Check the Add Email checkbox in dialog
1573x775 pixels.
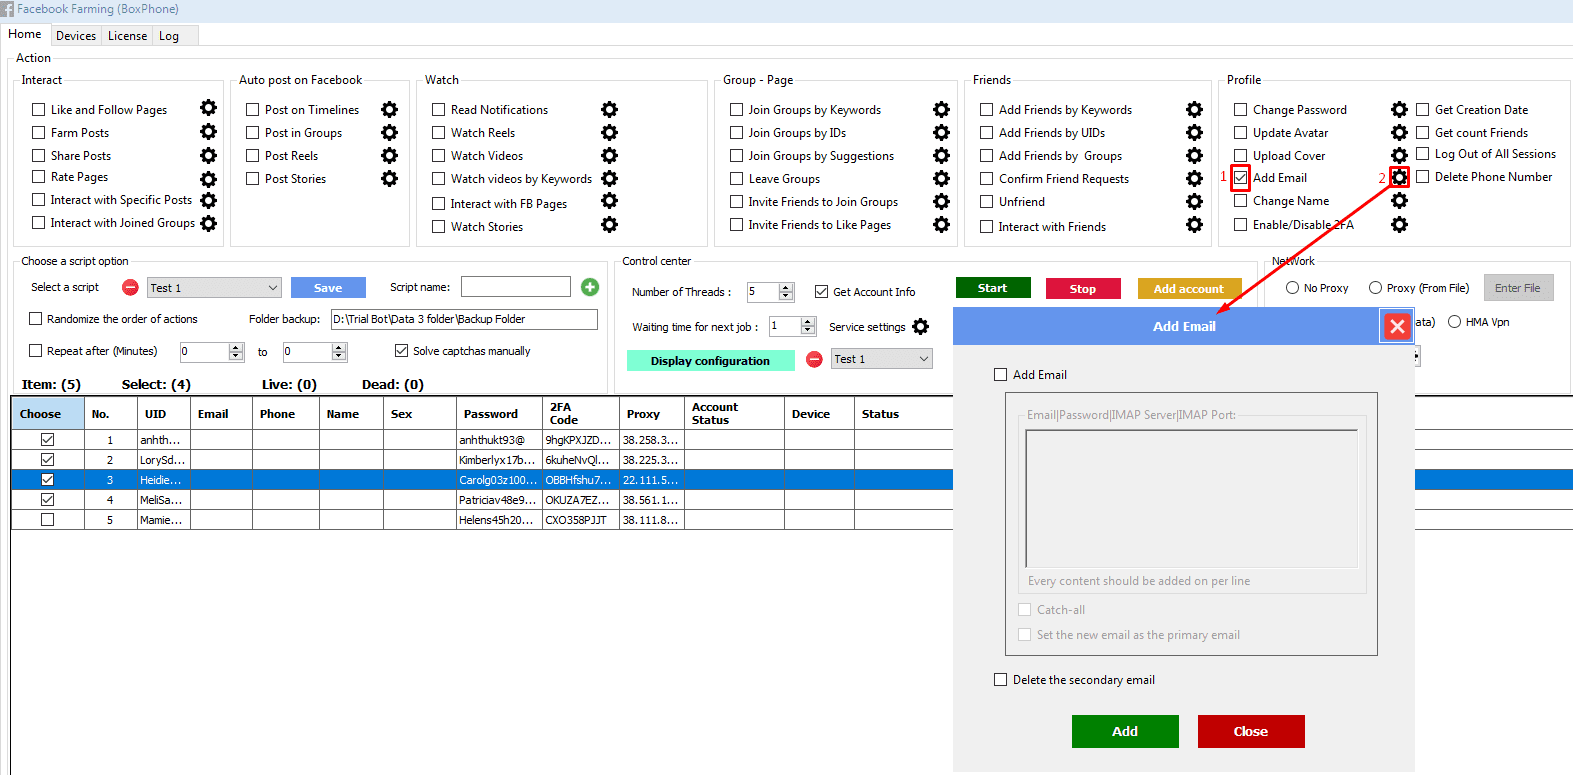1000,374
